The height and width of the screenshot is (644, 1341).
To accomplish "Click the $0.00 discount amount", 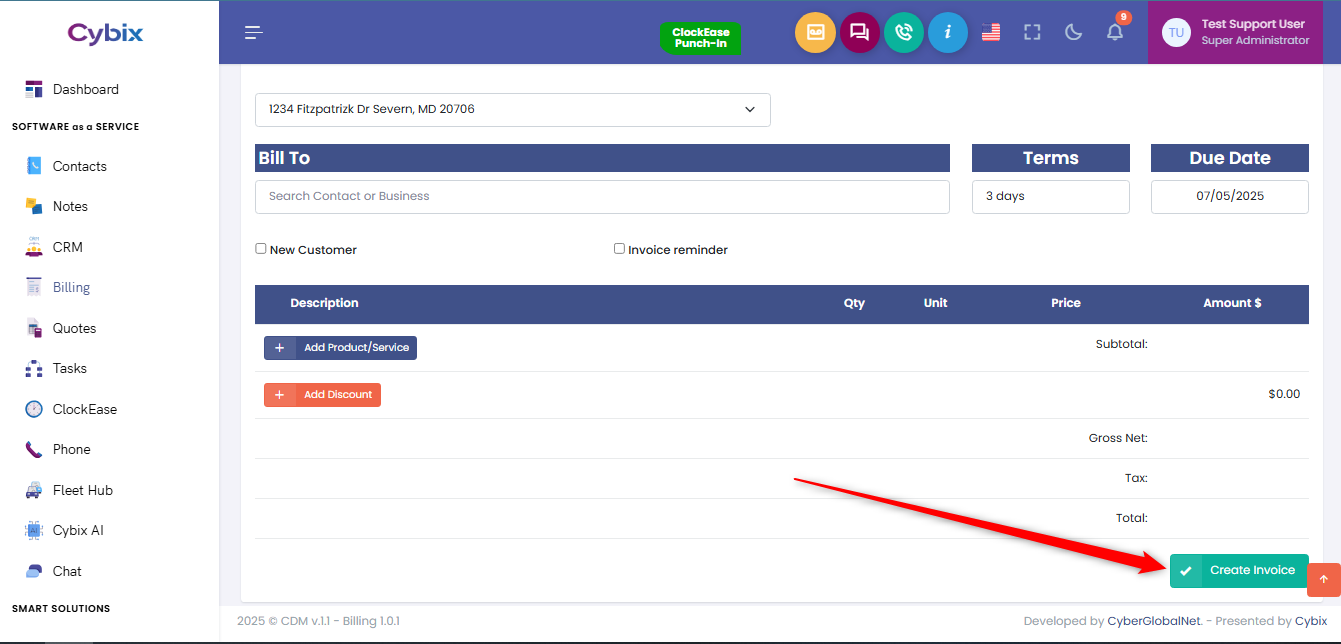I will coord(1284,394).
